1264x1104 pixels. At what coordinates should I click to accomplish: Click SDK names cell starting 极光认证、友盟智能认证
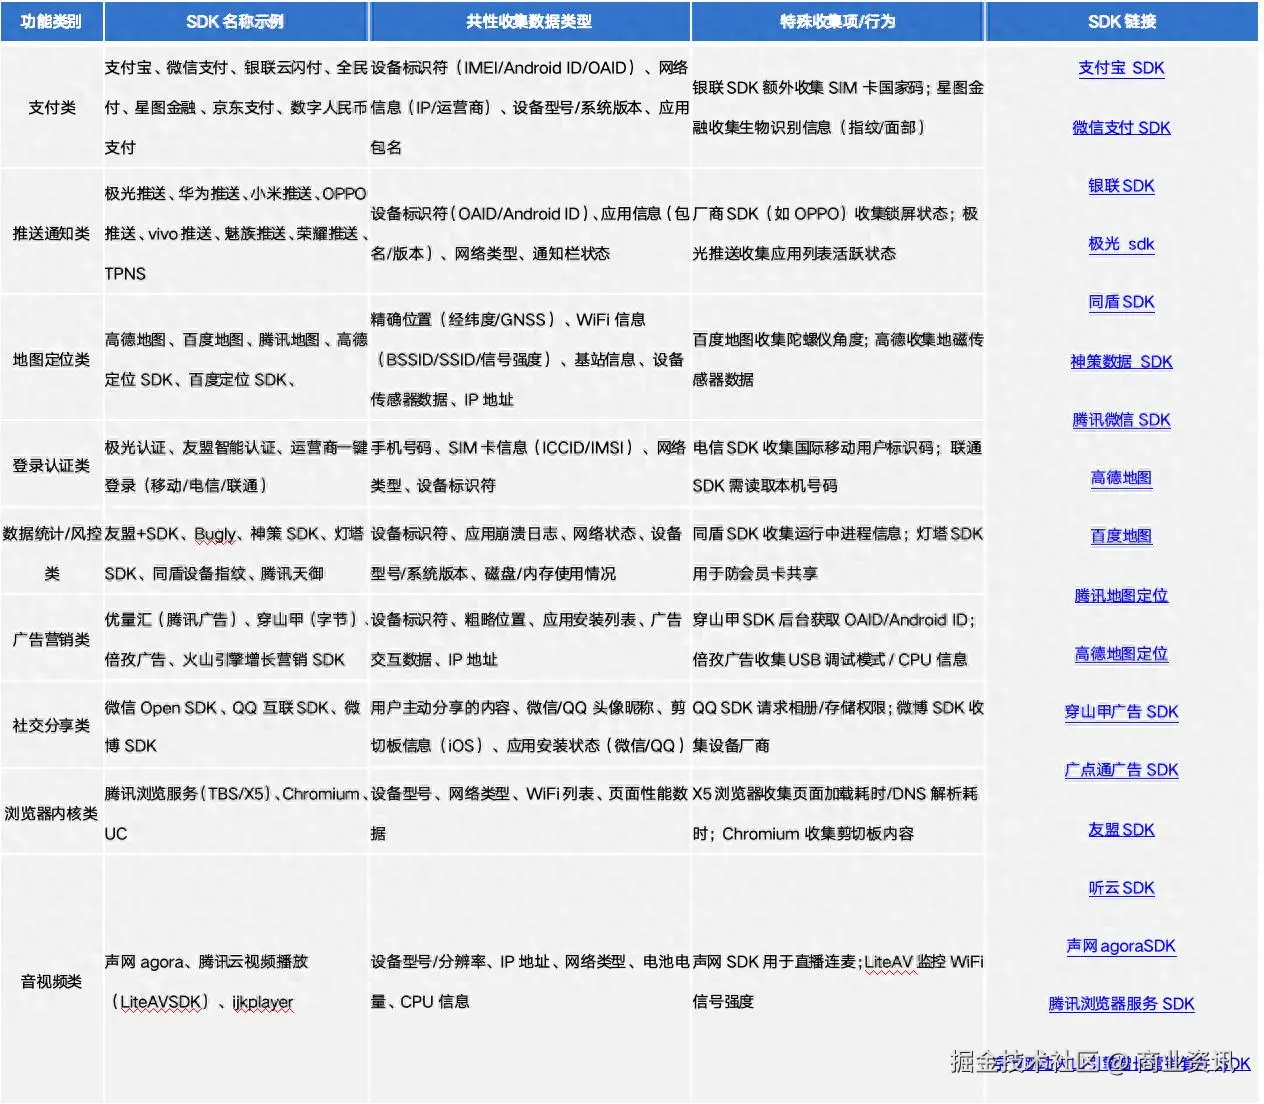[235, 465]
